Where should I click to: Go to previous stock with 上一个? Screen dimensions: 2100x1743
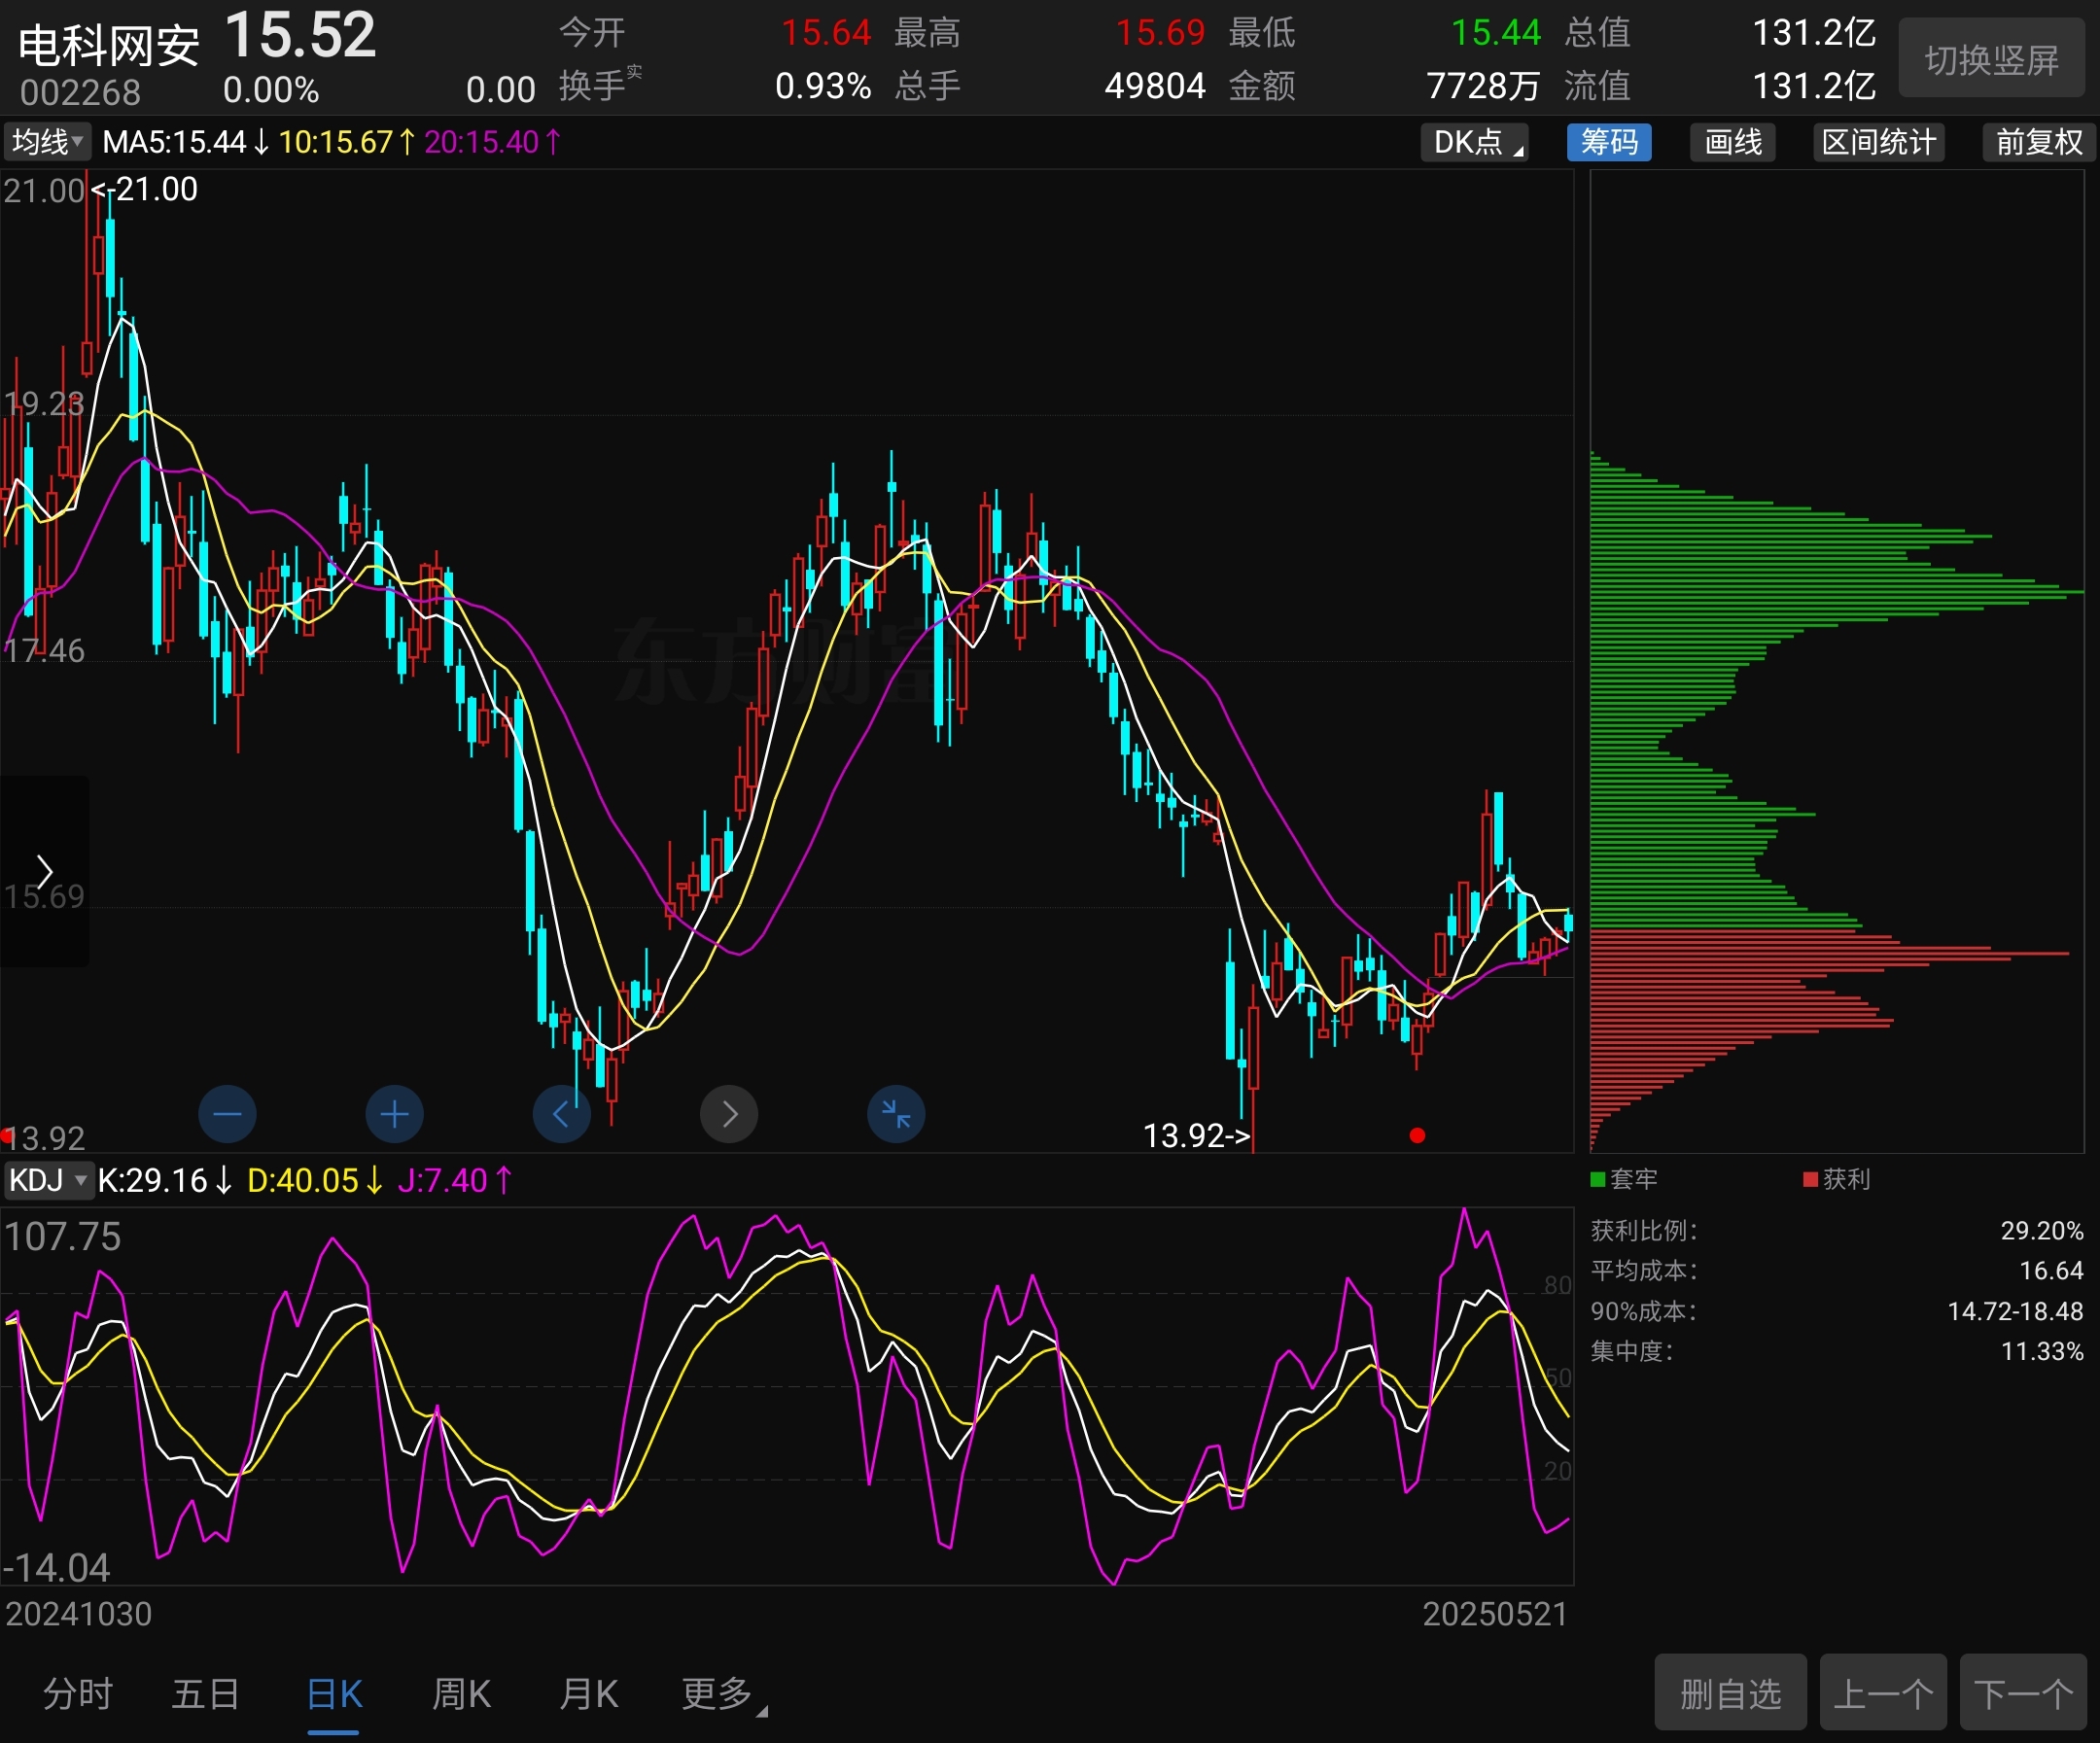pos(1883,1694)
